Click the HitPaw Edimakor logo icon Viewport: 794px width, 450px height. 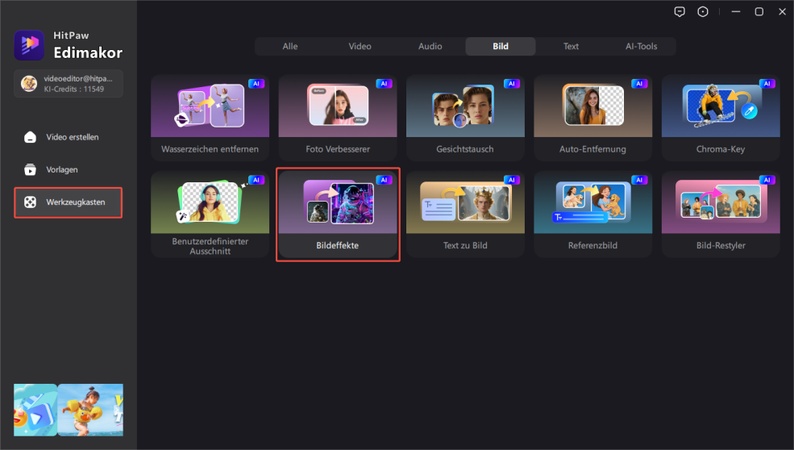tap(28, 45)
